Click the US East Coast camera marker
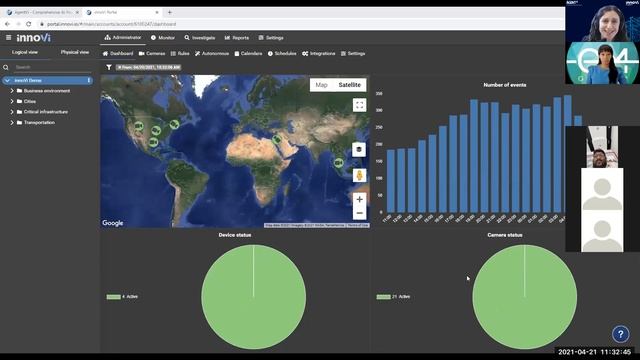 (174, 124)
